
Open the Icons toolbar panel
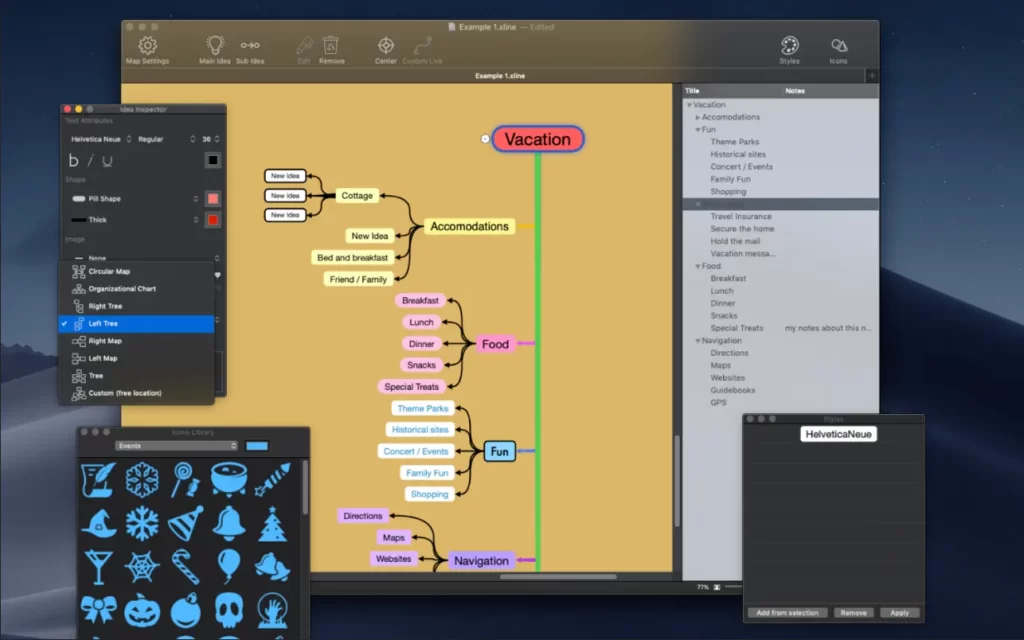(x=839, y=47)
